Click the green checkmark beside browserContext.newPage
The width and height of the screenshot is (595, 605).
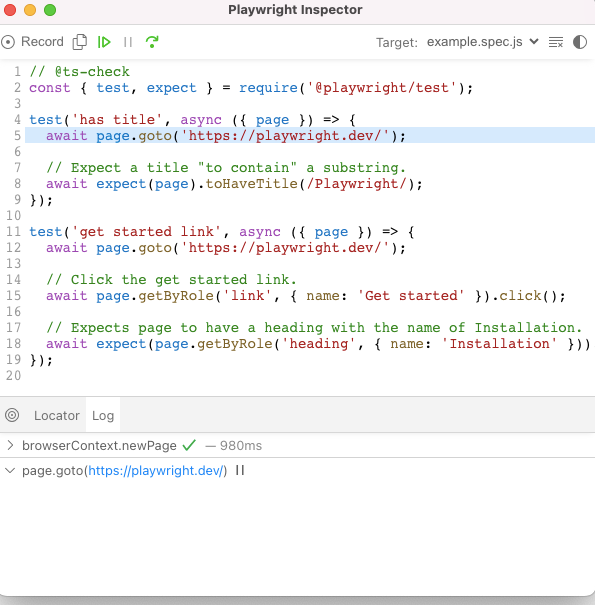click(189, 445)
